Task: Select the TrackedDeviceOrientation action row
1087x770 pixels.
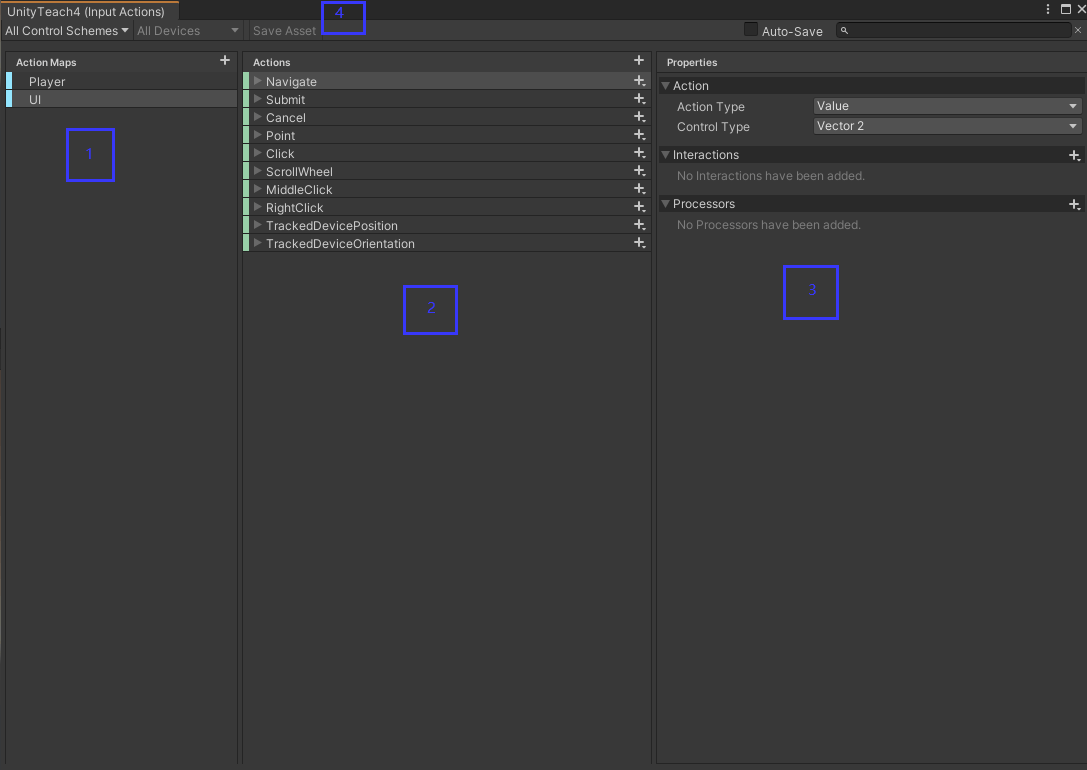Action: click(446, 243)
